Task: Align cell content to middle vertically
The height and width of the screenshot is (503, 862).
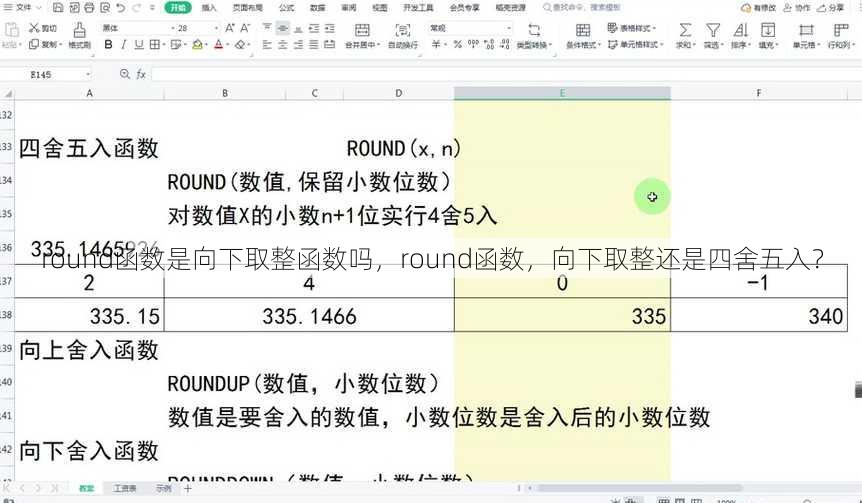Action: pyautogui.click(x=283, y=28)
